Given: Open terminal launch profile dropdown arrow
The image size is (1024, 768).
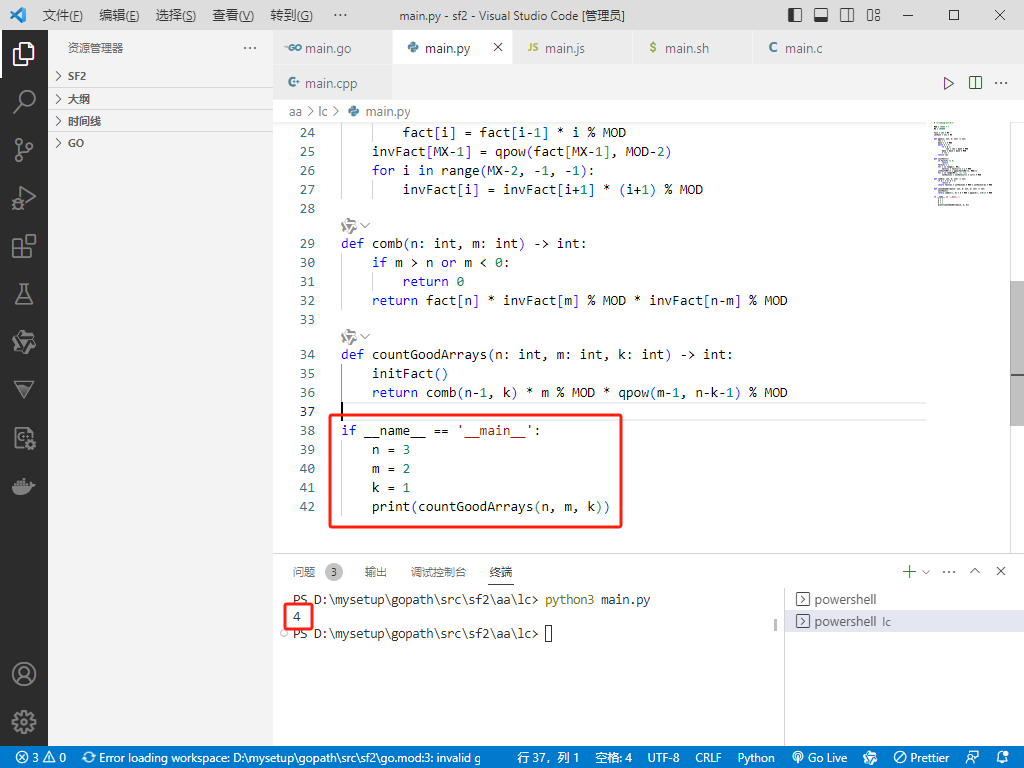Looking at the screenshot, I should (x=925, y=572).
